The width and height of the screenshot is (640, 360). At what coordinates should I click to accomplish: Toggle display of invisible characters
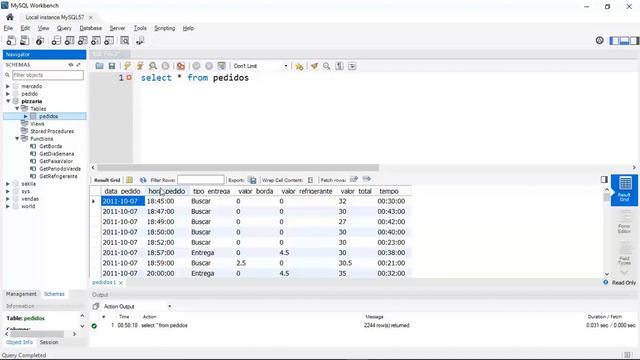pos(339,66)
